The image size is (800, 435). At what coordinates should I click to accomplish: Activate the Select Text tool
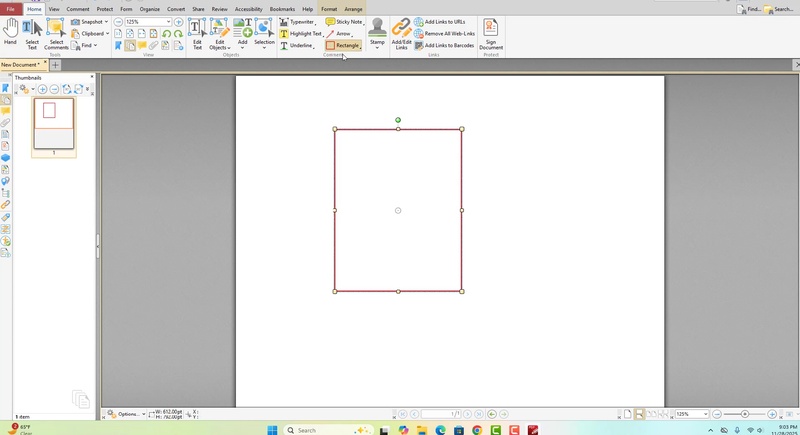pos(32,34)
